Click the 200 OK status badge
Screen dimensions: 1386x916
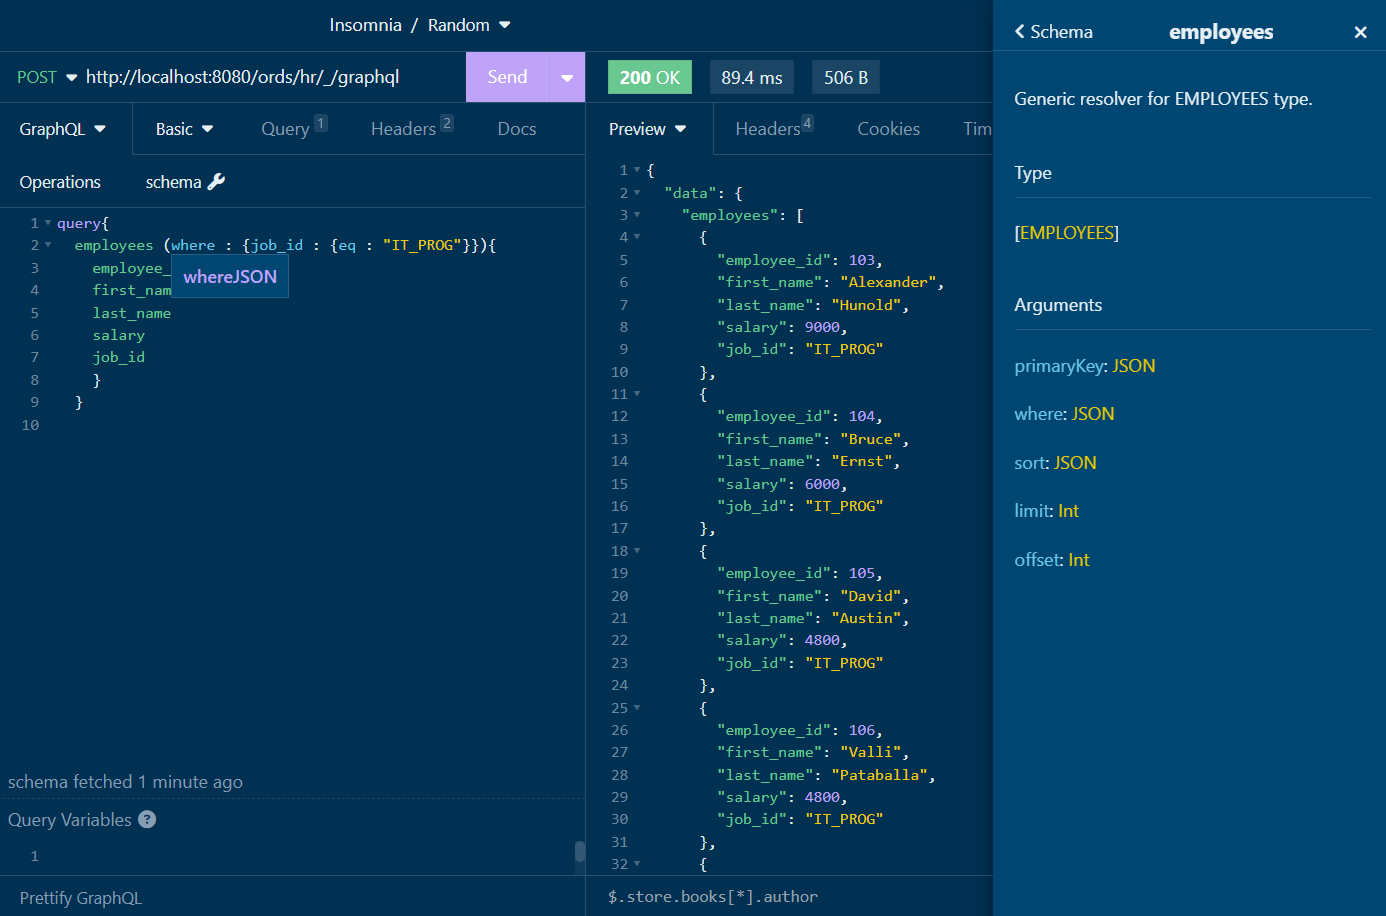650,77
